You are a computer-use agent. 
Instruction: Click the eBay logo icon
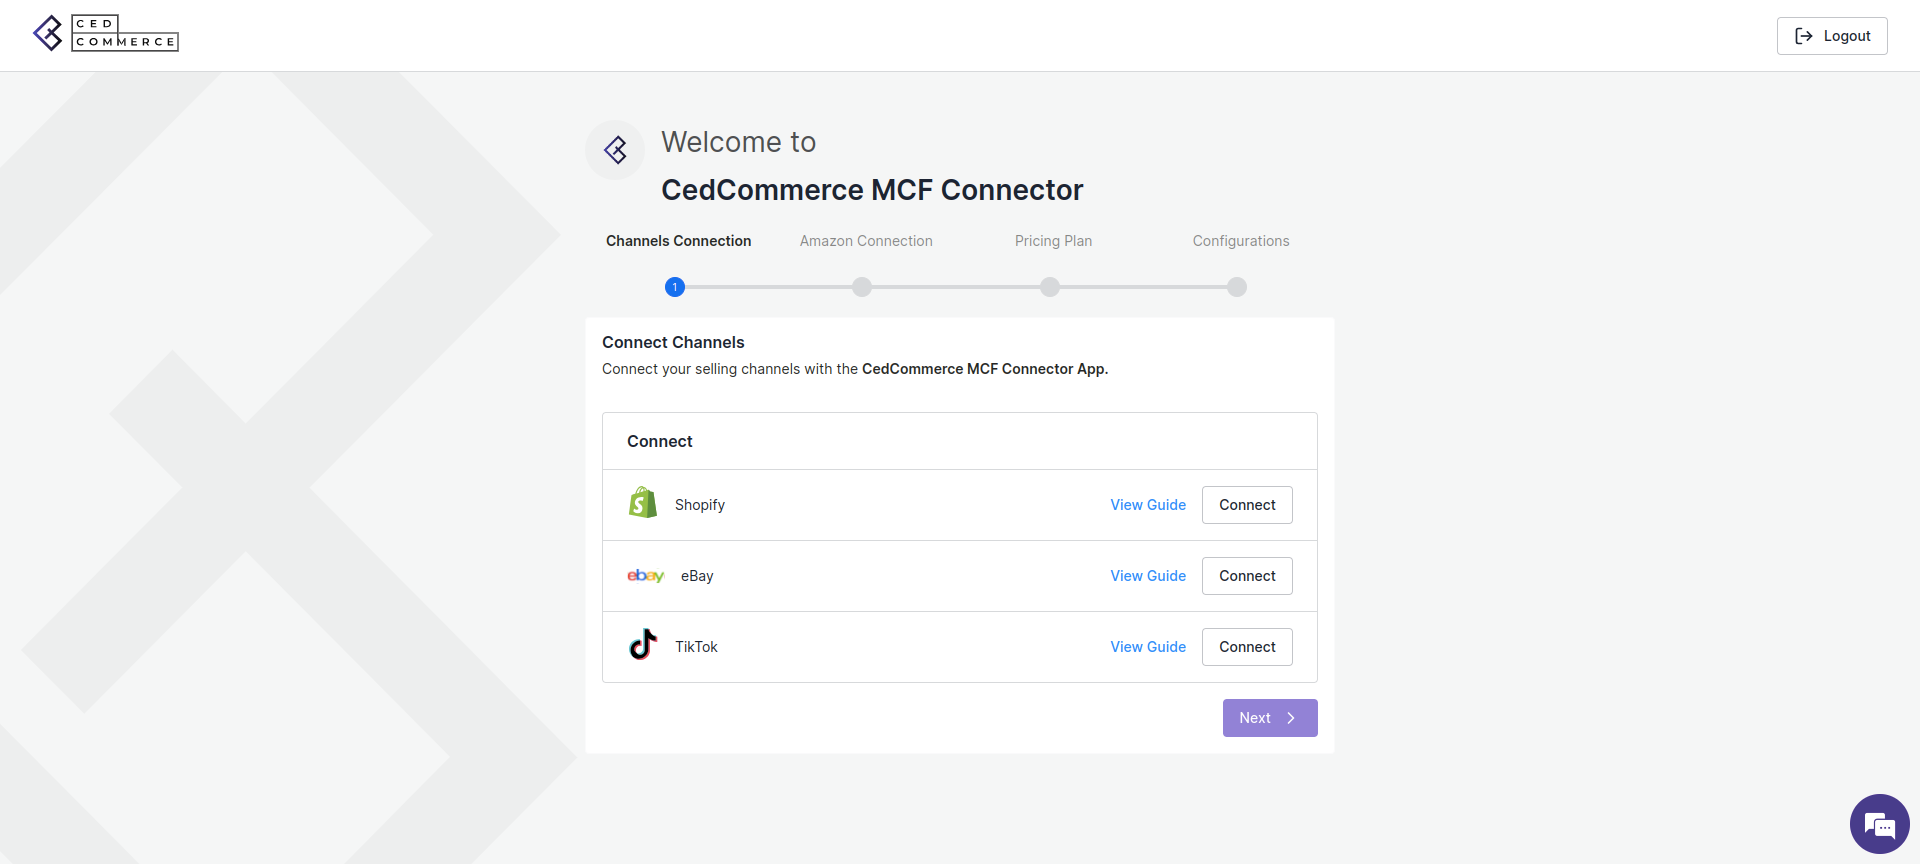(646, 576)
